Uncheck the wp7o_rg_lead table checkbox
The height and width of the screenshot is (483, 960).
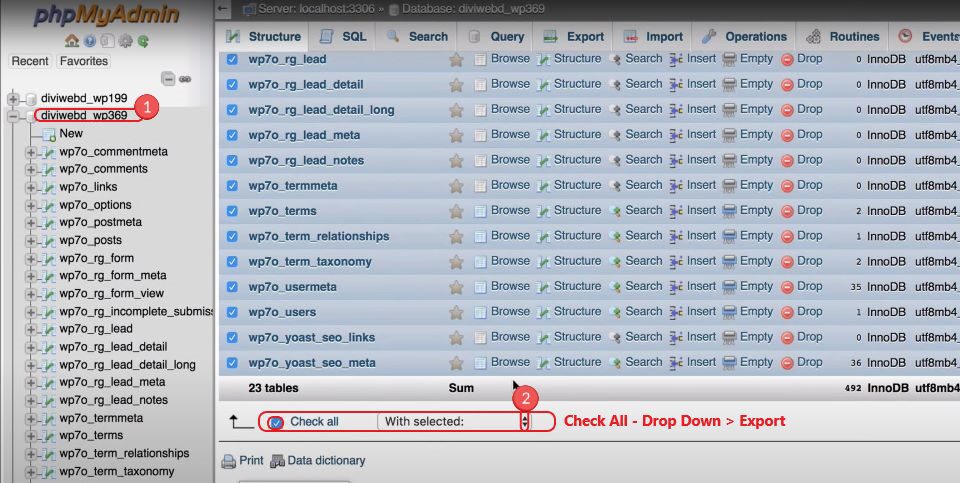[x=232, y=59]
